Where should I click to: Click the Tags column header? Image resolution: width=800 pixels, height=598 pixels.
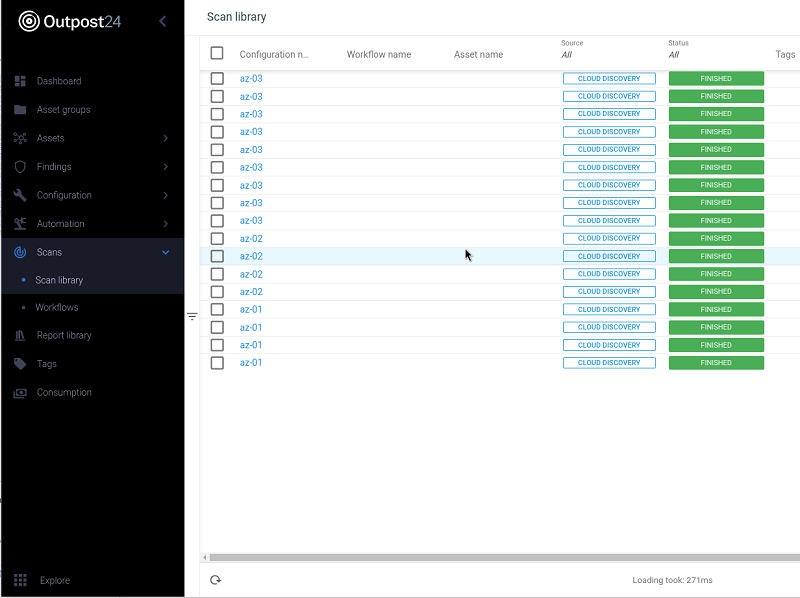click(785, 54)
